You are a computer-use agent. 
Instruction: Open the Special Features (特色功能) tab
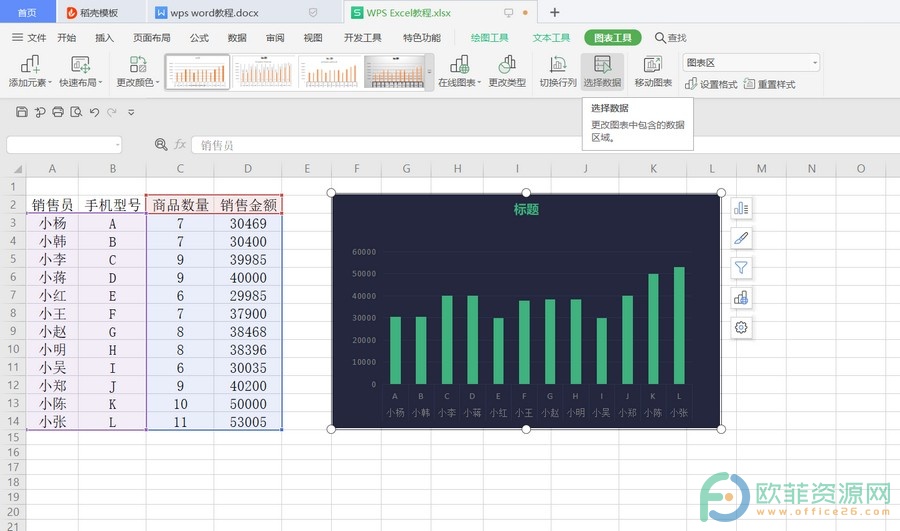[x=422, y=38]
